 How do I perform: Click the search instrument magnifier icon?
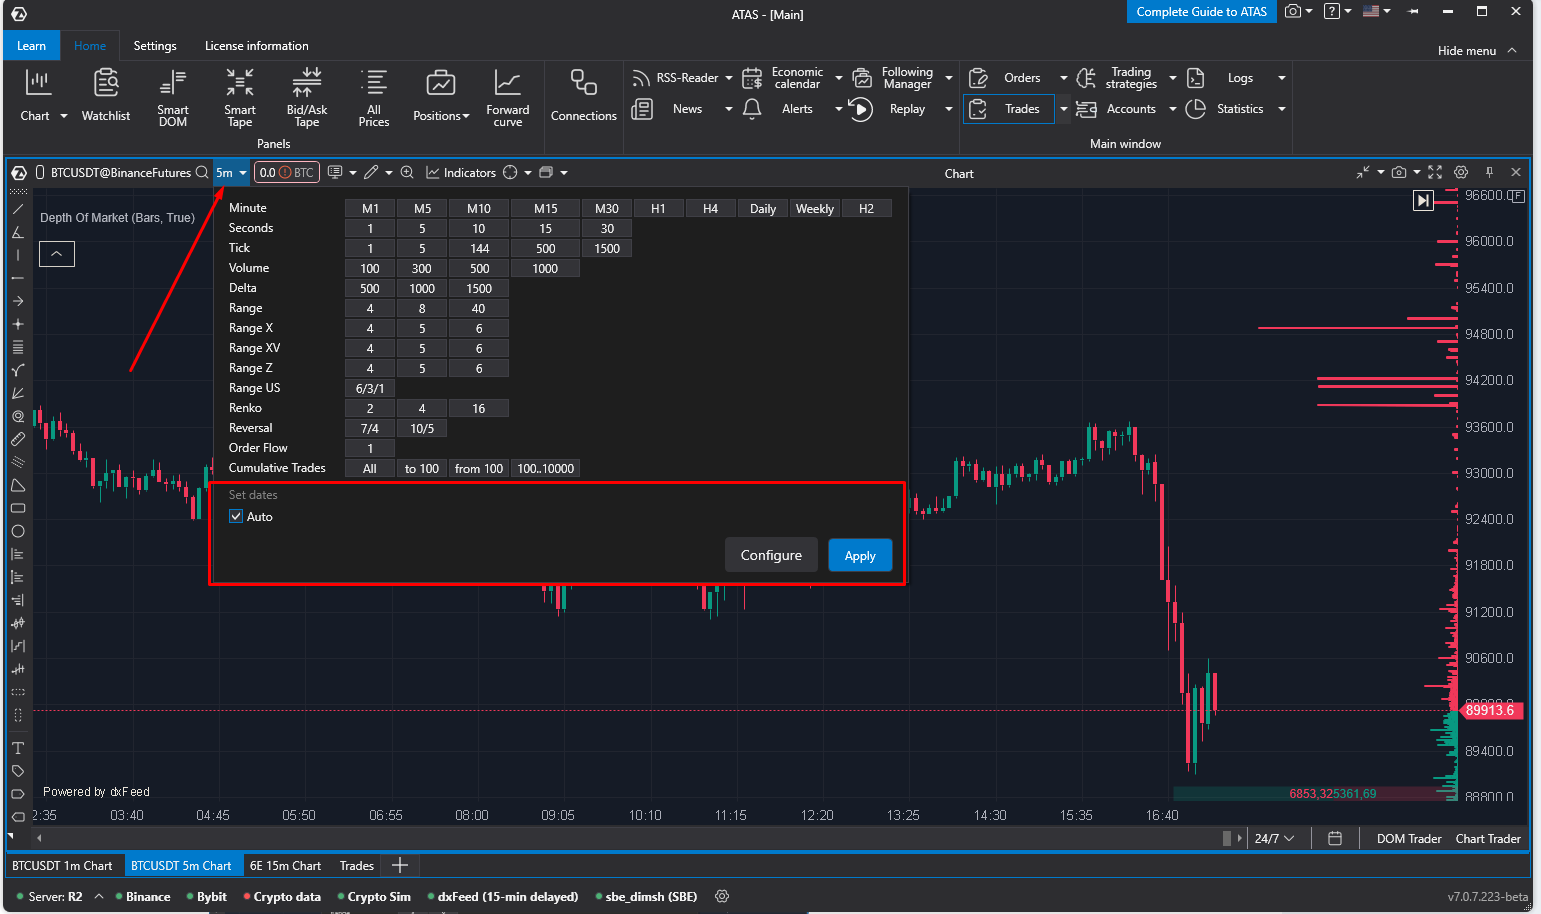pos(202,172)
